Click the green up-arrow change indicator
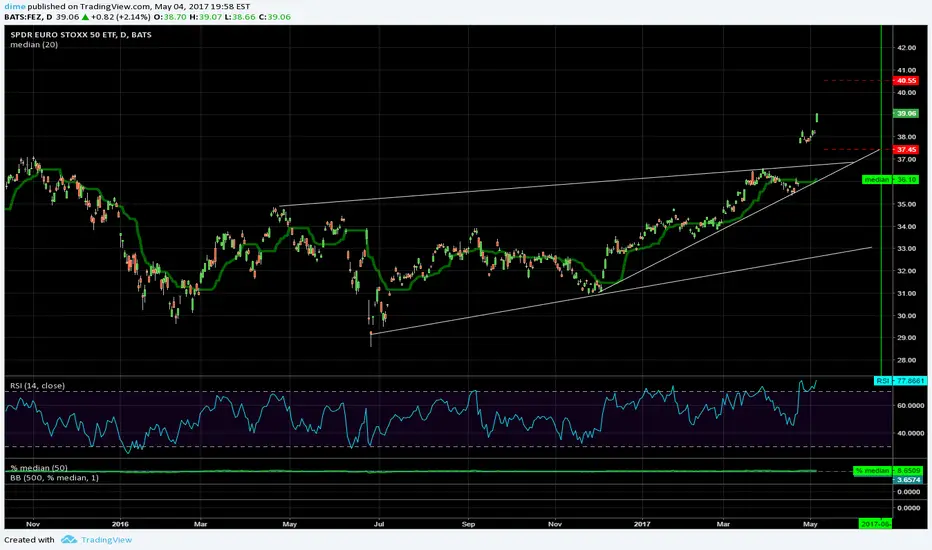This screenshot has width=932, height=550. 85,17
